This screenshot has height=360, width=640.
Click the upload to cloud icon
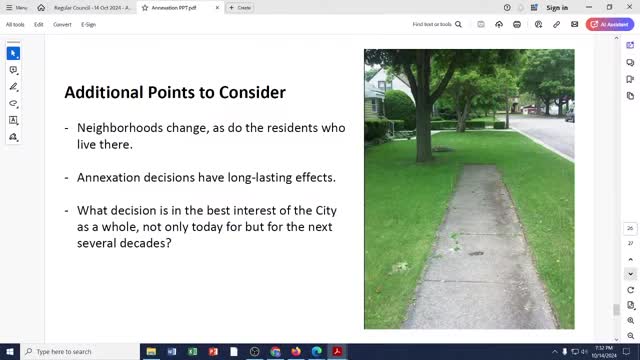pyautogui.click(x=499, y=24)
